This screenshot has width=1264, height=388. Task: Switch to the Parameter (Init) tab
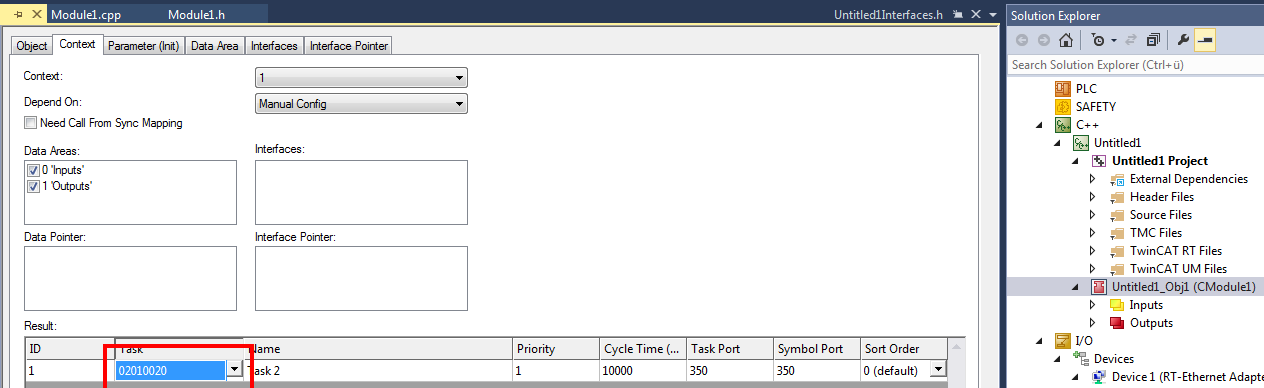click(x=143, y=46)
